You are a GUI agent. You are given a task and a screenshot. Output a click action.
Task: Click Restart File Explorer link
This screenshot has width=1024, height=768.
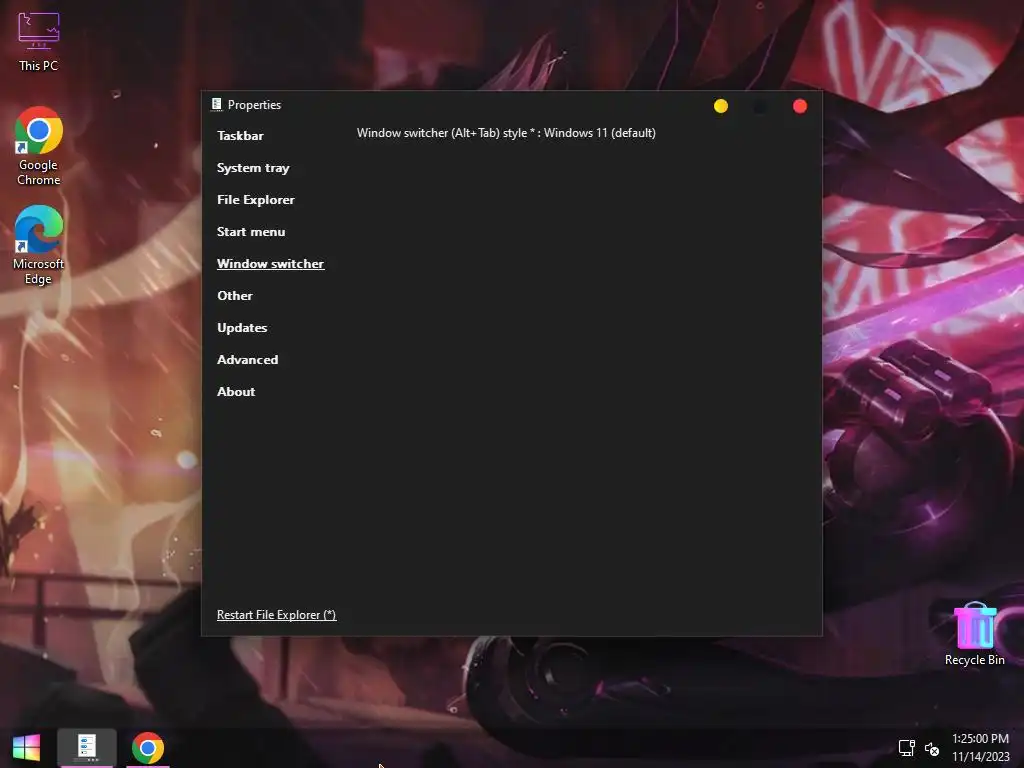tap(276, 615)
